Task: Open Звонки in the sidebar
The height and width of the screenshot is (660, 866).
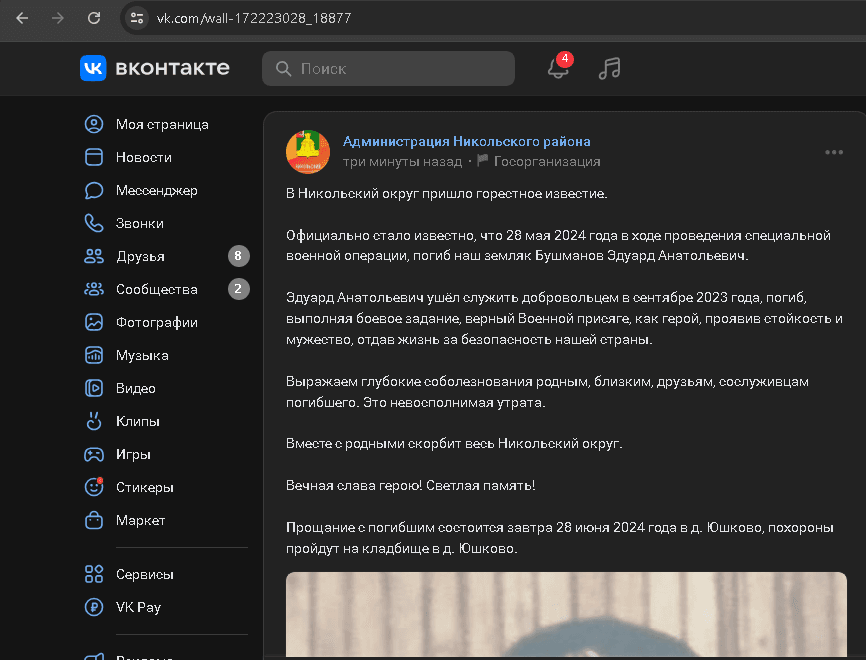Action: click(140, 223)
